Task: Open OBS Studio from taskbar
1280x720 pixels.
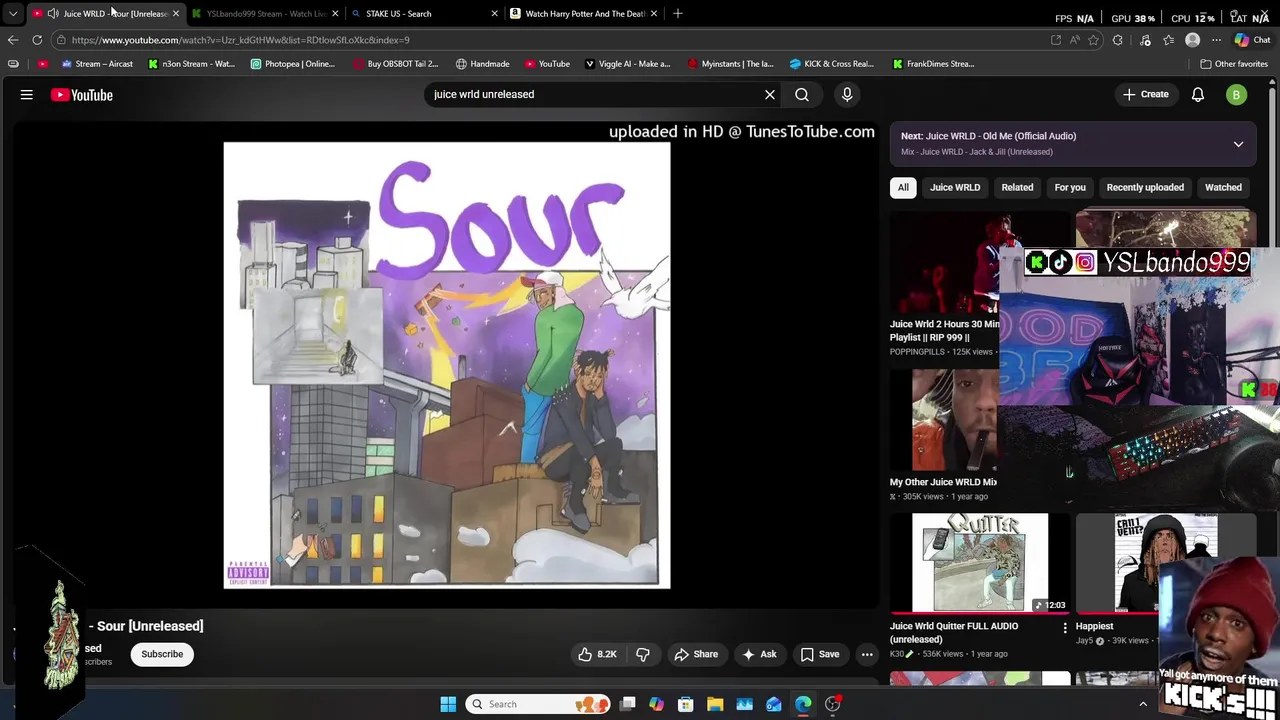Action: click(833, 704)
